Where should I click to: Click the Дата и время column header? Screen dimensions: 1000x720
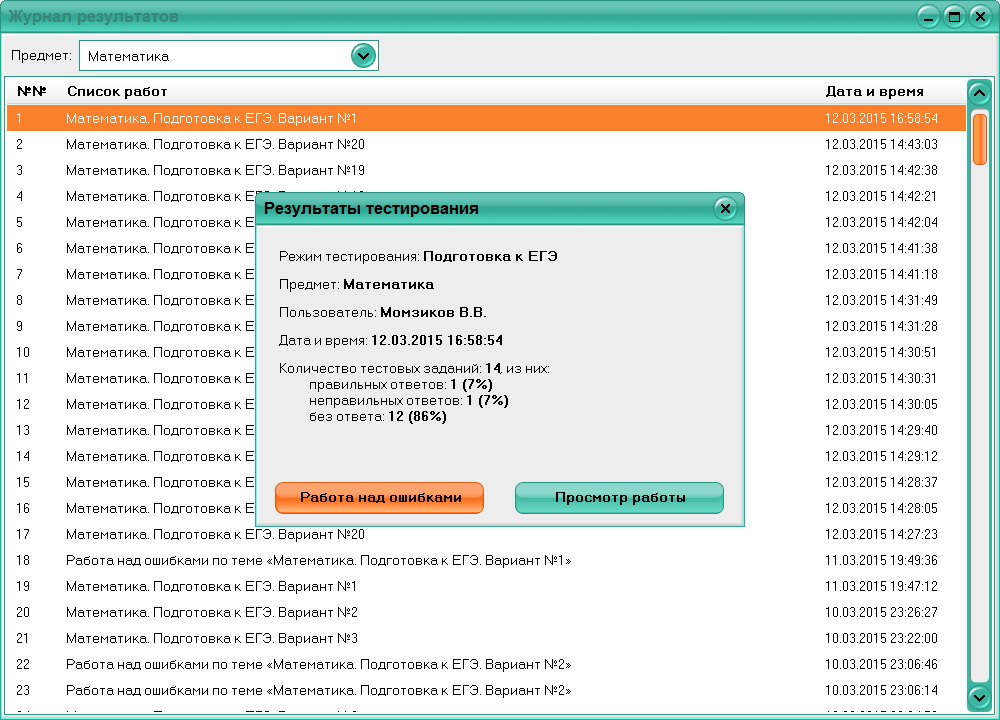(874, 91)
